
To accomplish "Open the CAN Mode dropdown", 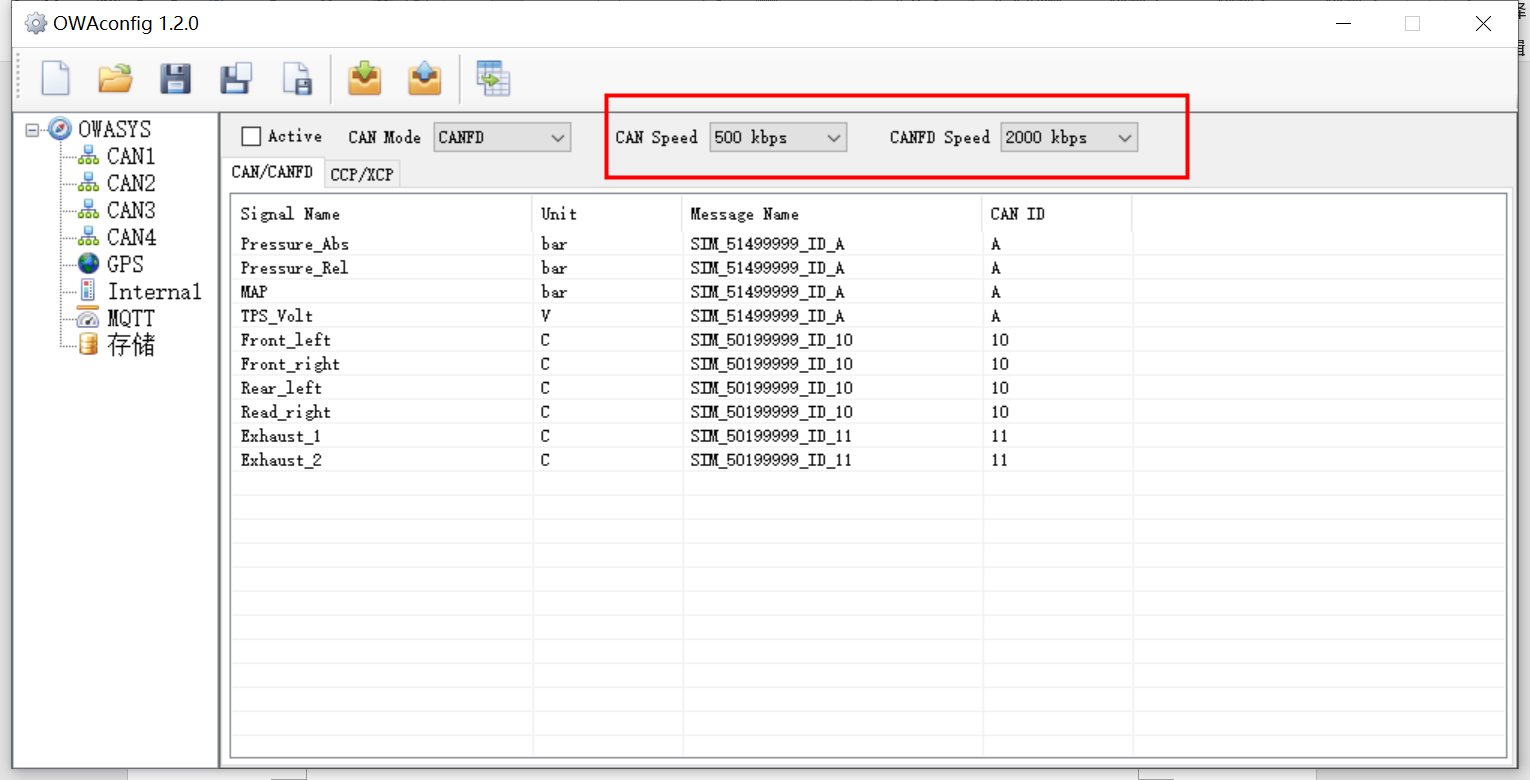I will point(502,138).
